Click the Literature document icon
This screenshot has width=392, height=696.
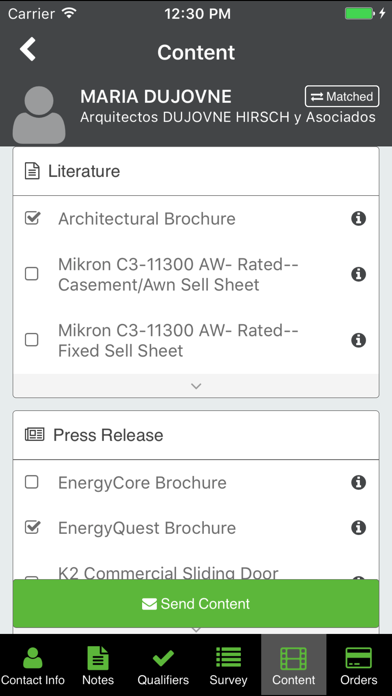click(32, 171)
